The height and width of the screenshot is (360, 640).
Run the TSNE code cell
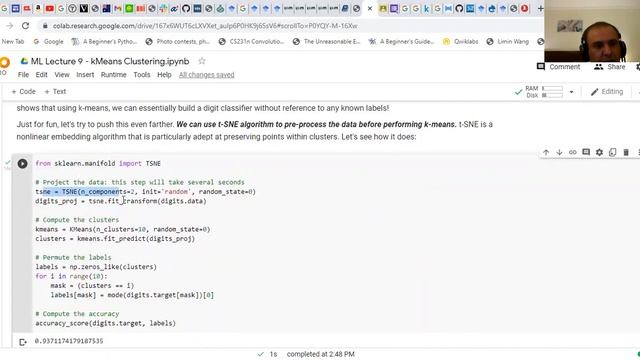[22, 164]
